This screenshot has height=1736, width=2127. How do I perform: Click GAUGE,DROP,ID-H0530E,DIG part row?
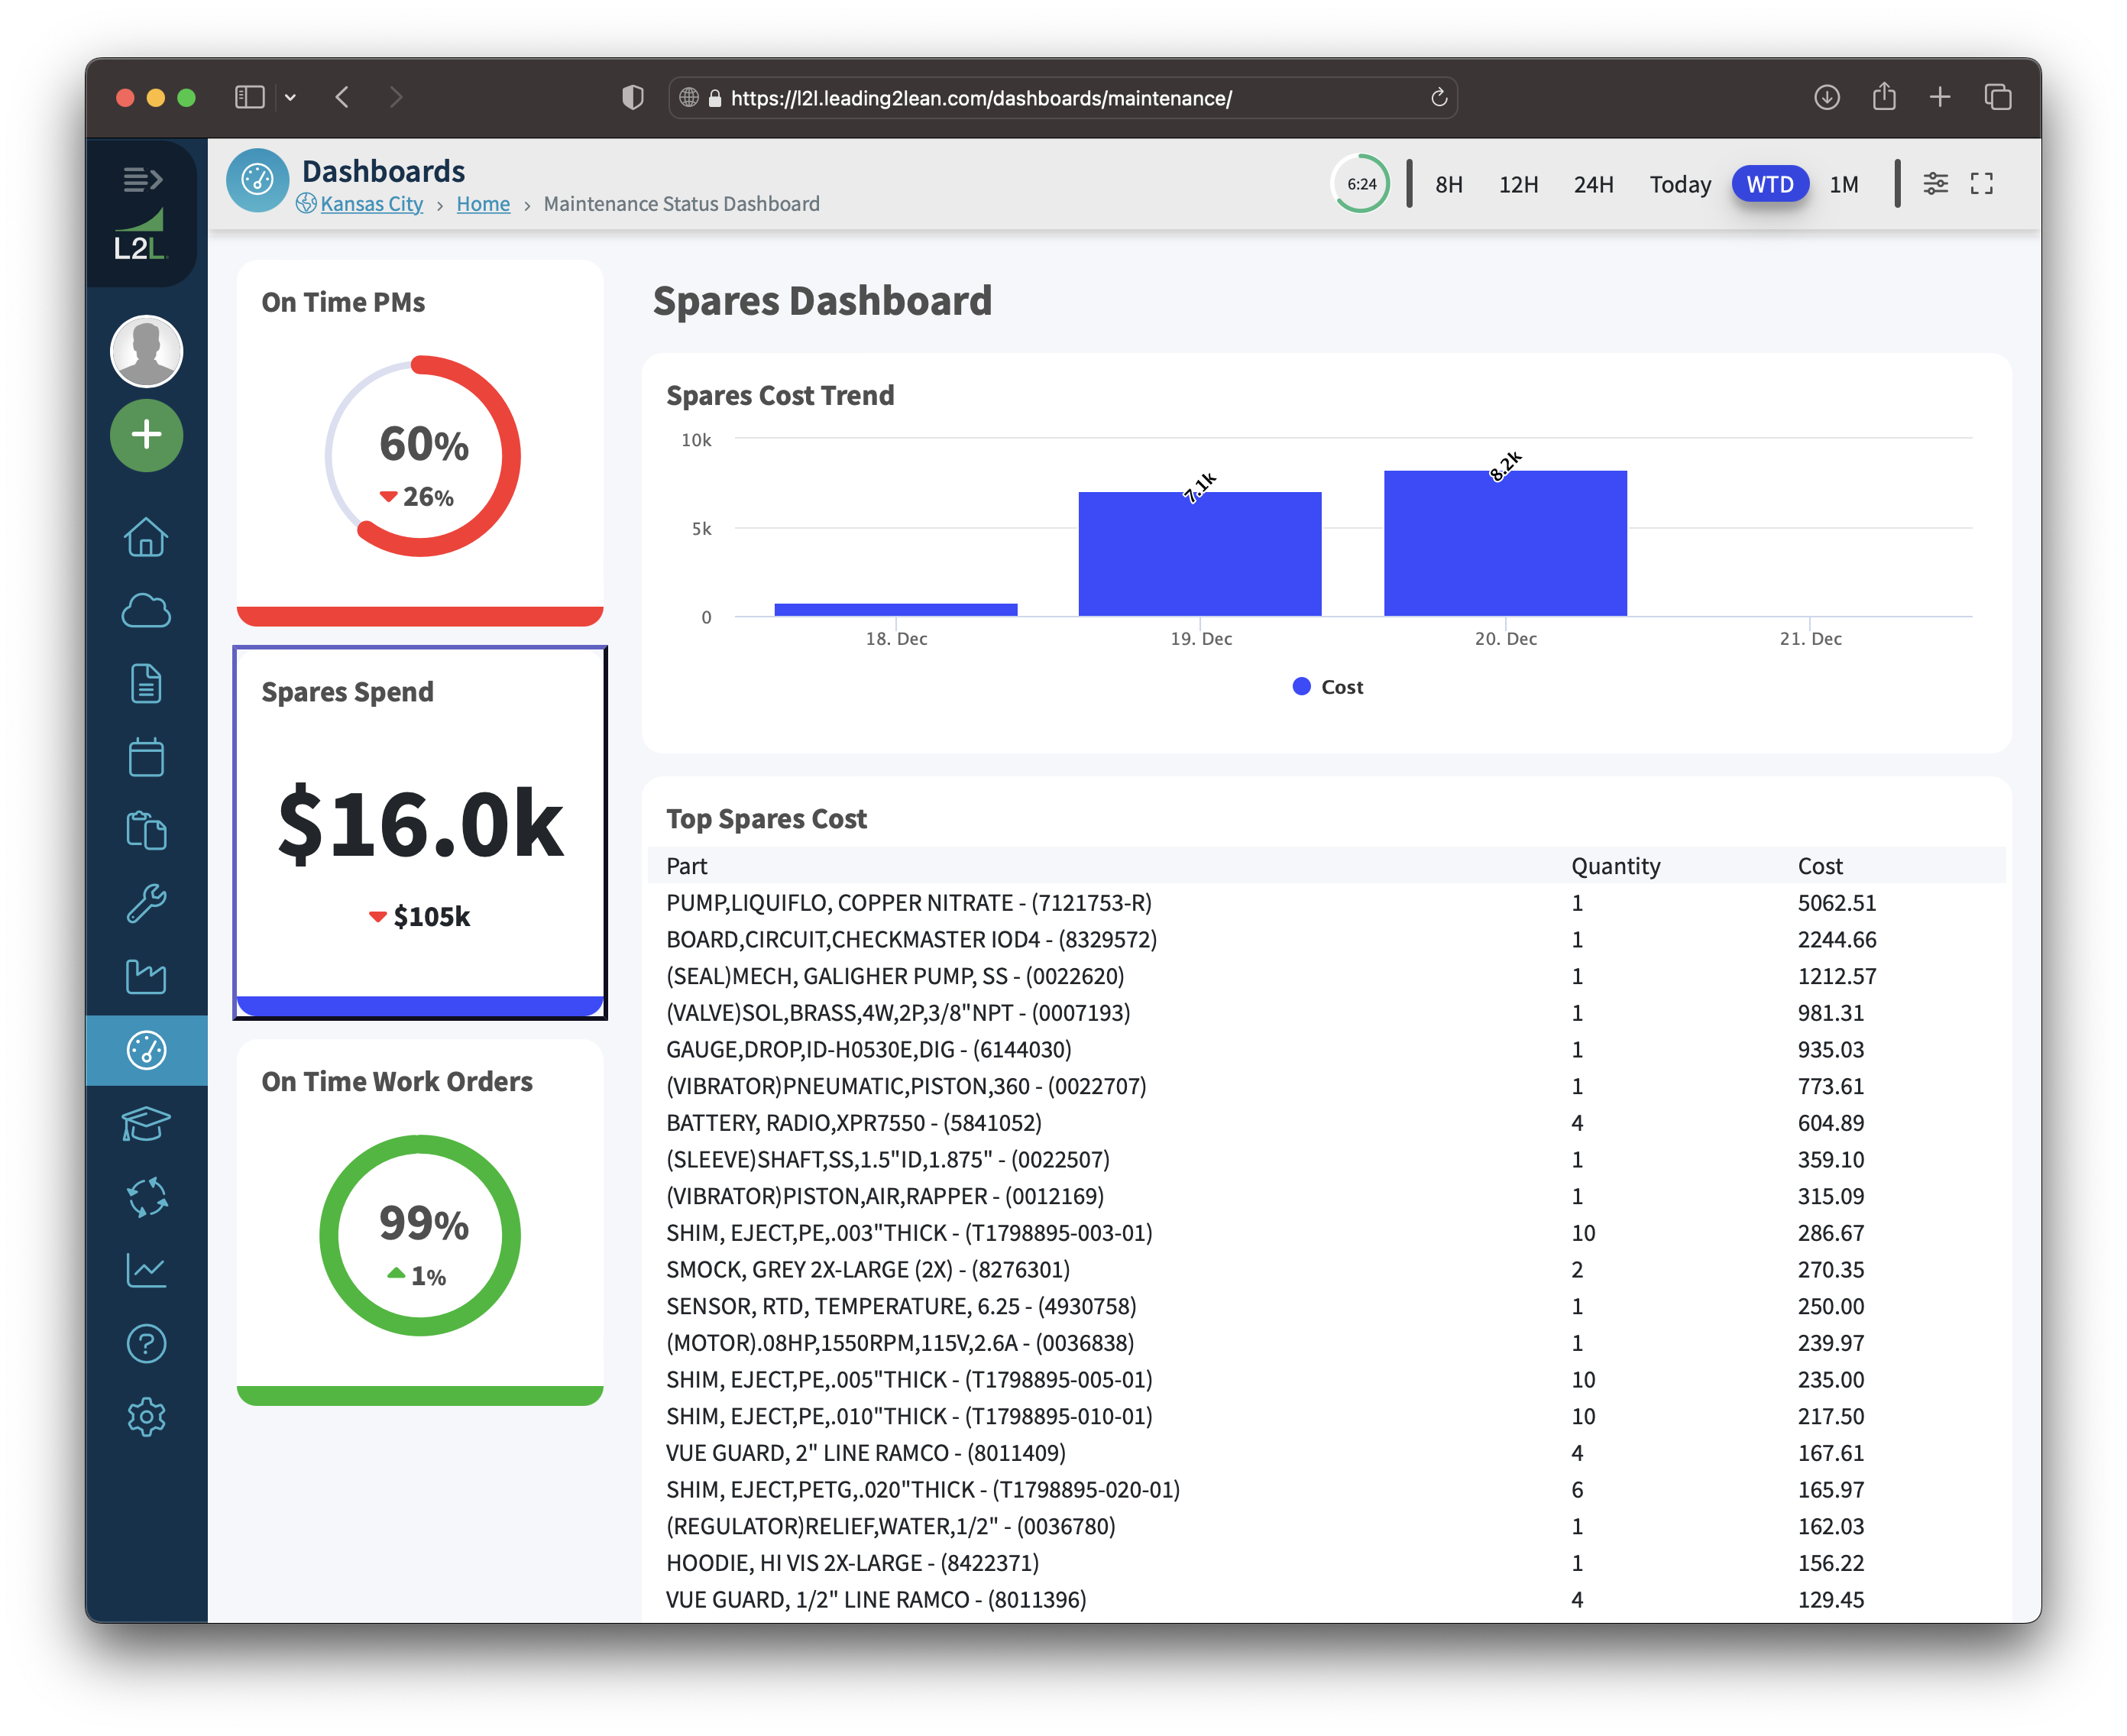1326,1050
